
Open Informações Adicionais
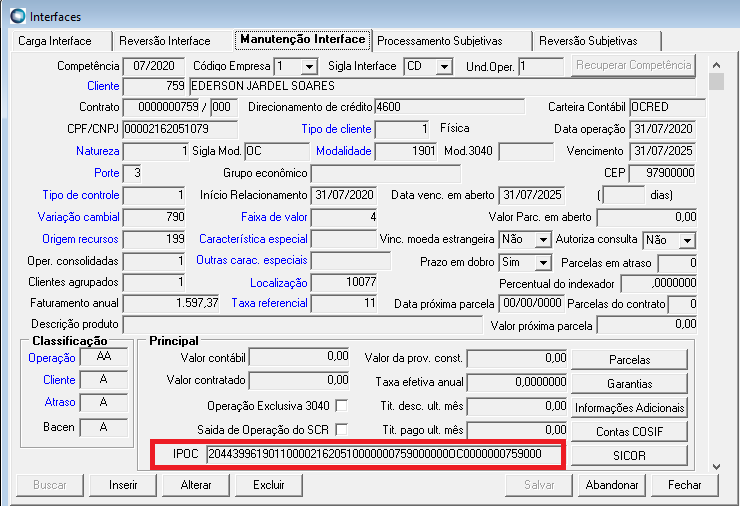(630, 408)
